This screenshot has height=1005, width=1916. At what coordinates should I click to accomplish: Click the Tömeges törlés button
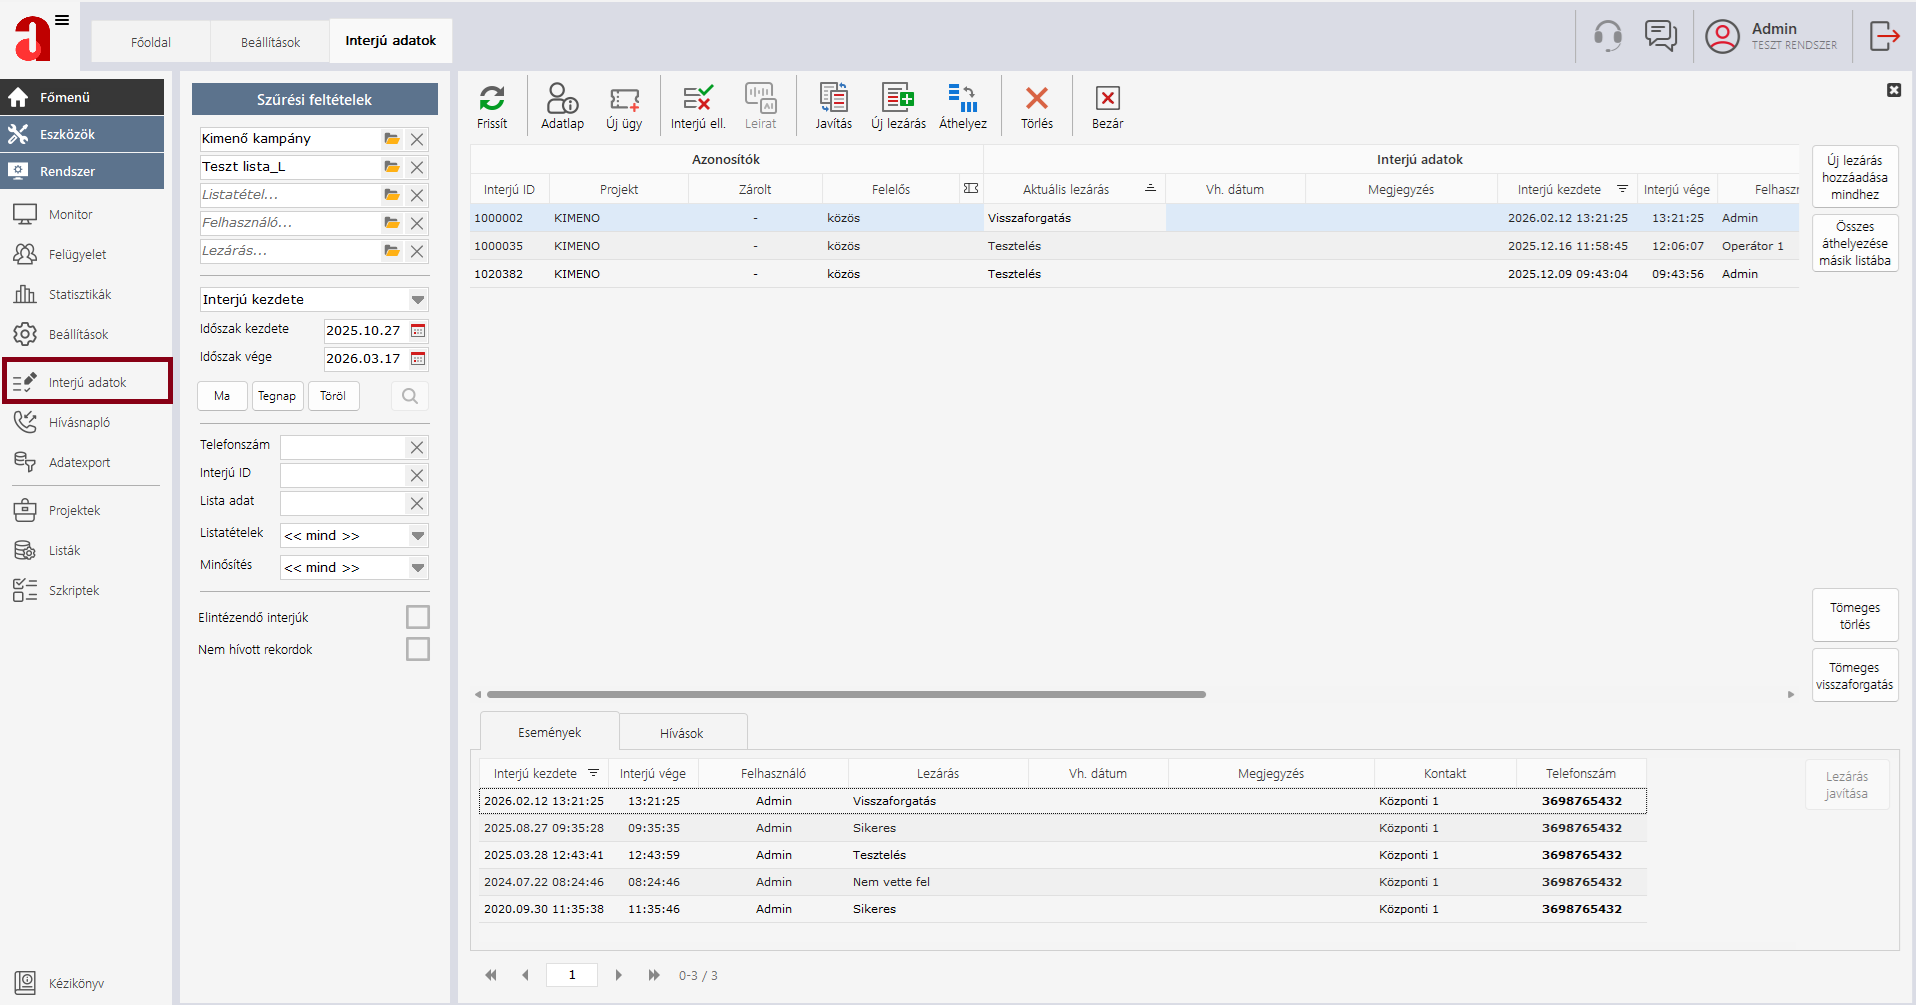[x=1854, y=616]
